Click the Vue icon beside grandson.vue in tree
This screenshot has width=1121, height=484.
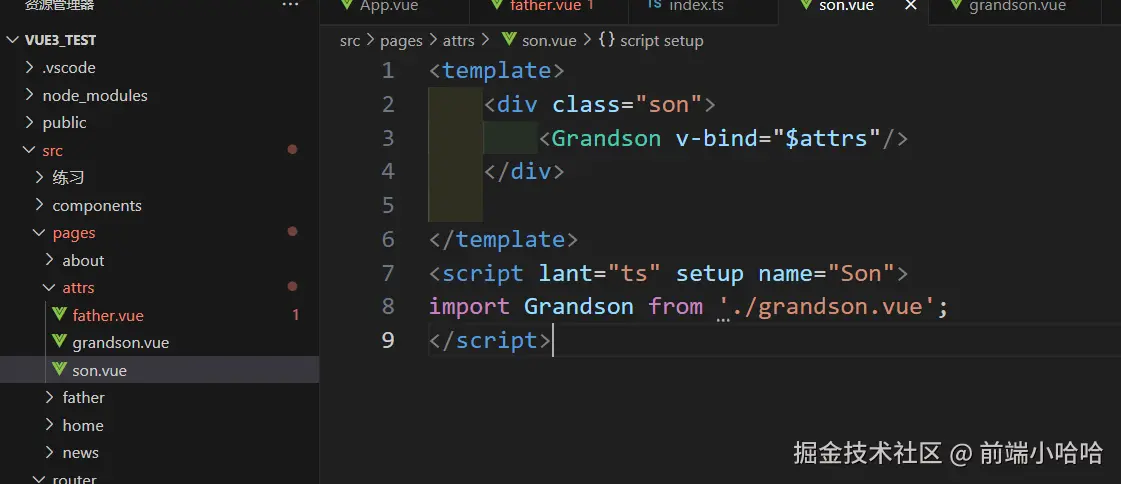[59, 342]
